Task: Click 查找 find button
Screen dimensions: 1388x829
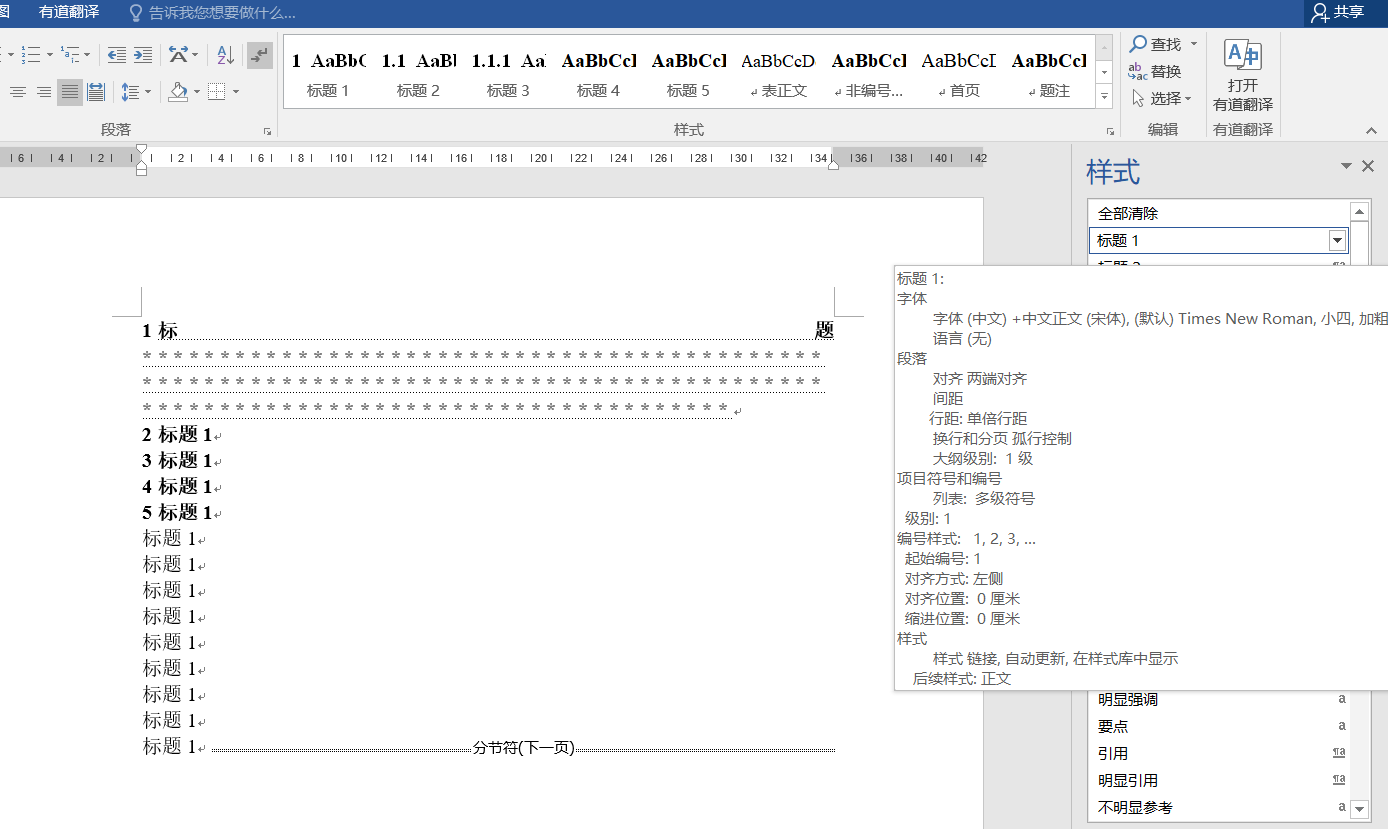Action: [x=1156, y=44]
